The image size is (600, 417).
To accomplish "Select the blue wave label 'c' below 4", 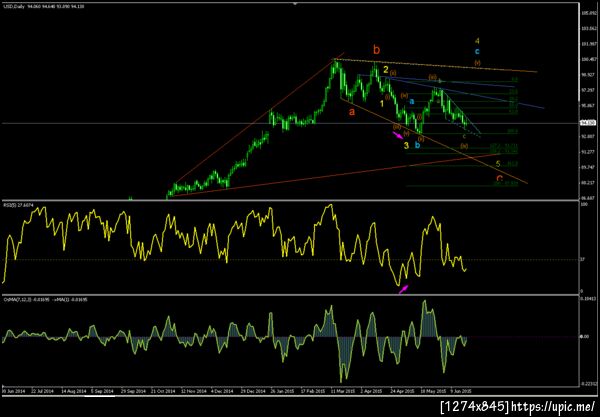I will point(477,51).
